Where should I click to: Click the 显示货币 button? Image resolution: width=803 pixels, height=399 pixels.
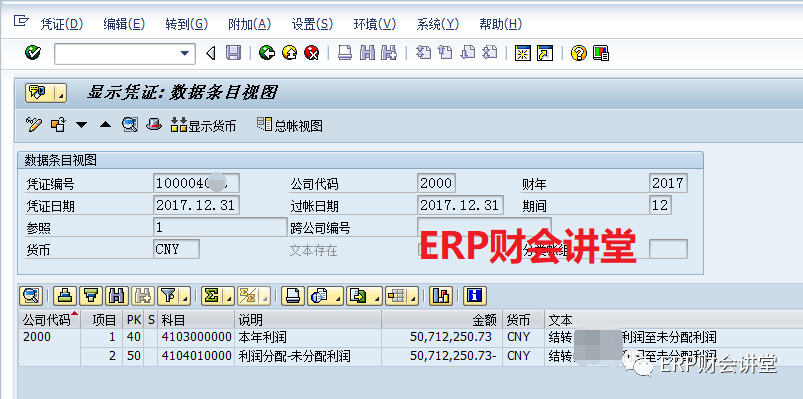pos(203,125)
